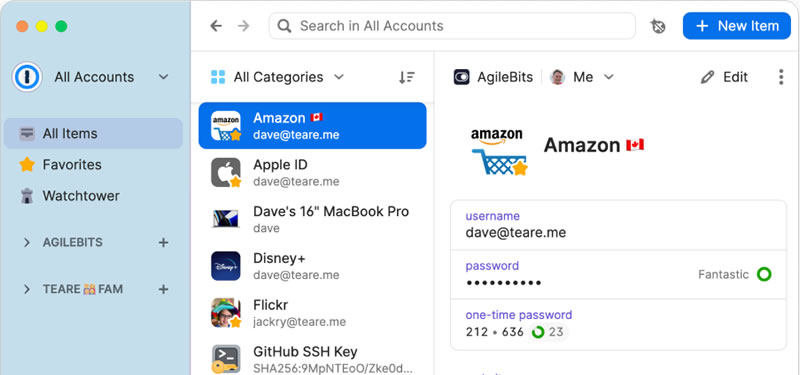Click the magnifying glass search icon
This screenshot has height=375, width=800.
pos(284,26)
